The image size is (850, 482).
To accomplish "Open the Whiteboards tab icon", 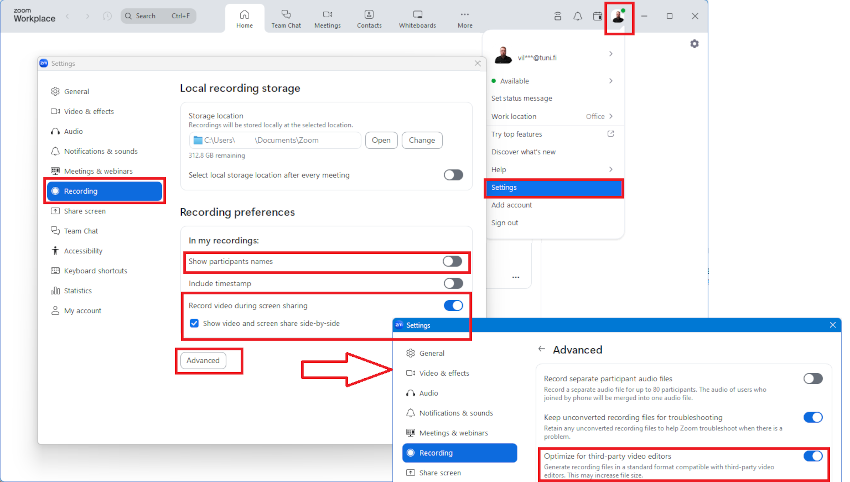I will [x=417, y=16].
